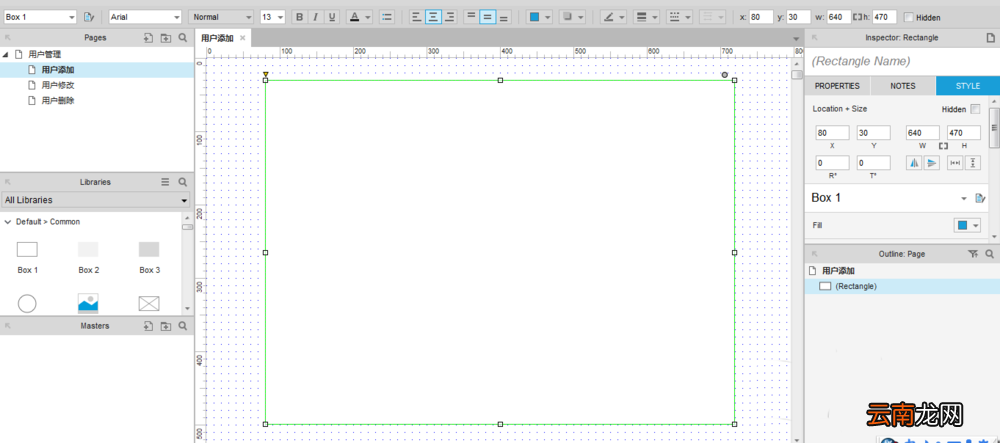The image size is (1000, 443).
Task: Search pages with magnifier icon
Action: pyautogui.click(x=183, y=38)
